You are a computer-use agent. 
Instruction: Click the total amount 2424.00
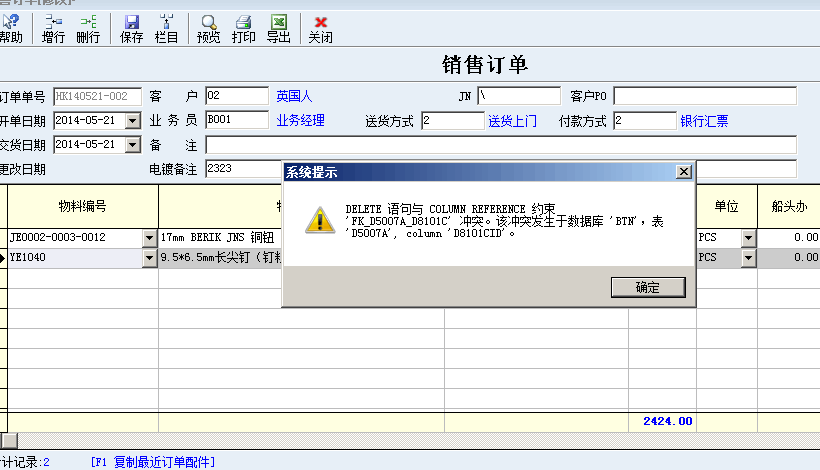pos(668,421)
